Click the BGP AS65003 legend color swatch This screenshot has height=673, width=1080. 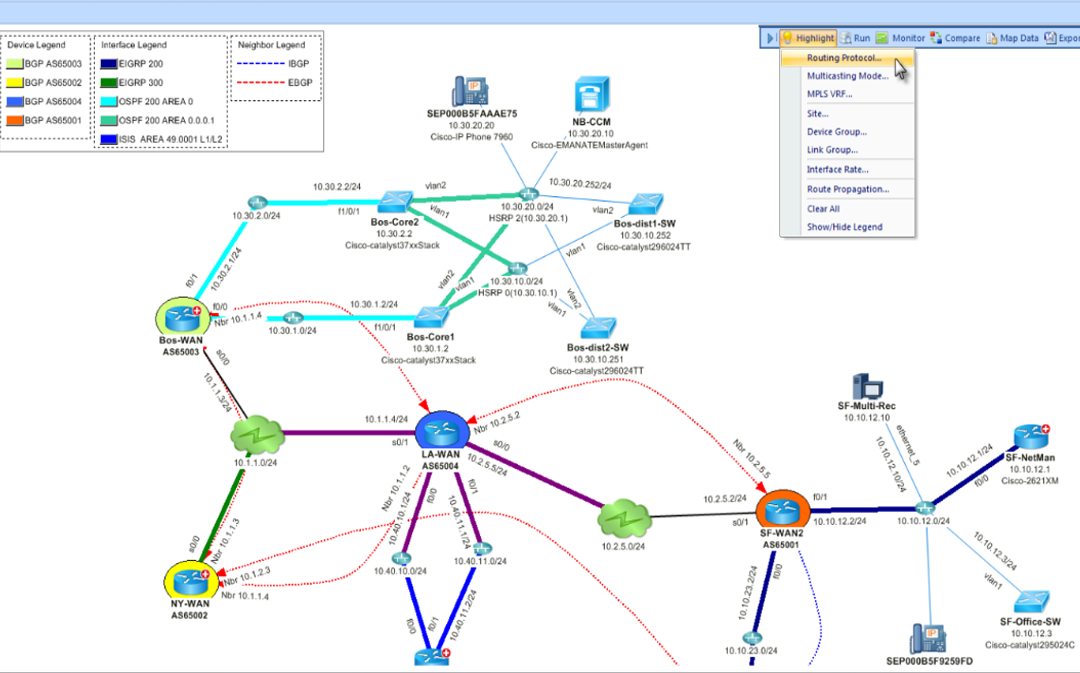pyautogui.click(x=15, y=63)
